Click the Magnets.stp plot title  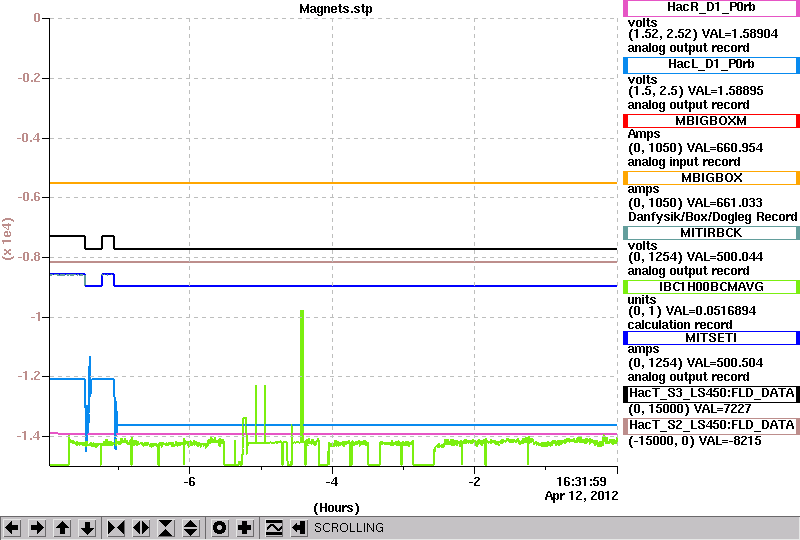(336, 9)
